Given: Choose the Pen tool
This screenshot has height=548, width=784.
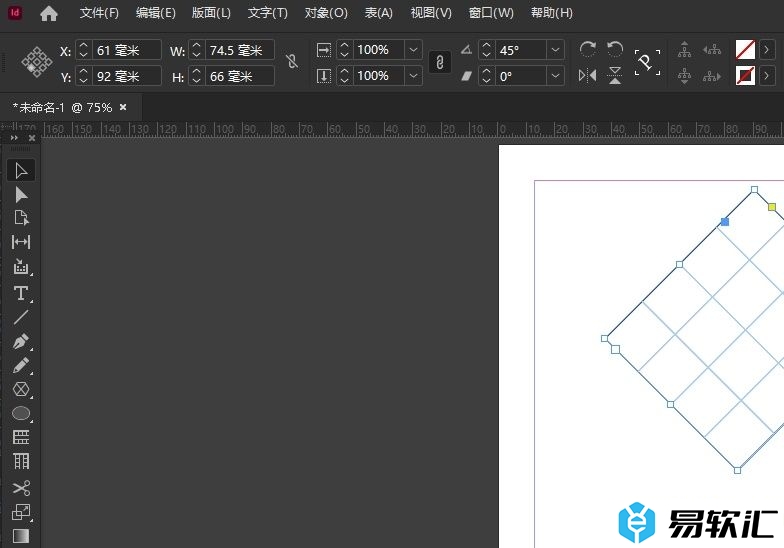Looking at the screenshot, I should pyautogui.click(x=21, y=342).
